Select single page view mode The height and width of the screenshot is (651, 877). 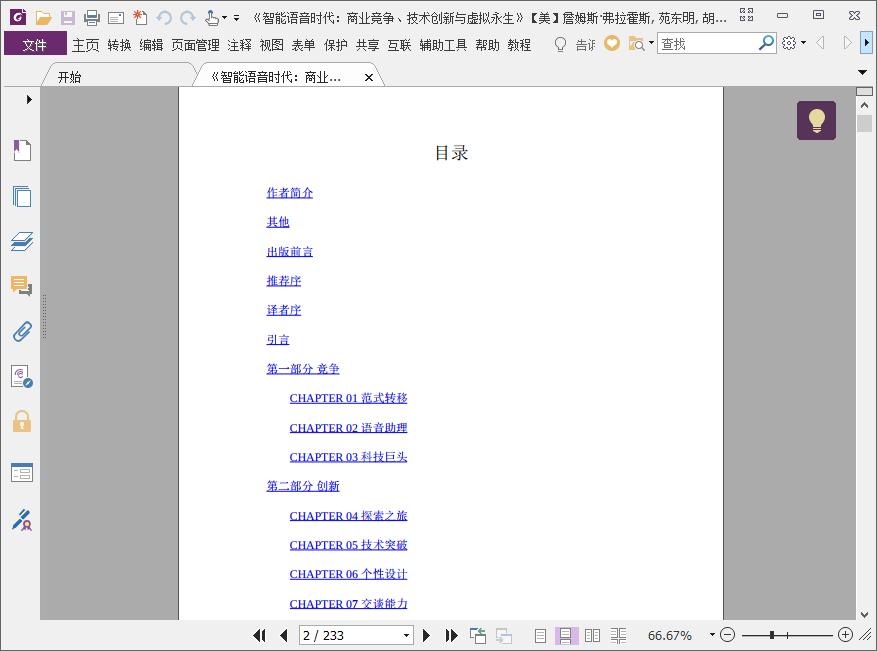click(540, 635)
